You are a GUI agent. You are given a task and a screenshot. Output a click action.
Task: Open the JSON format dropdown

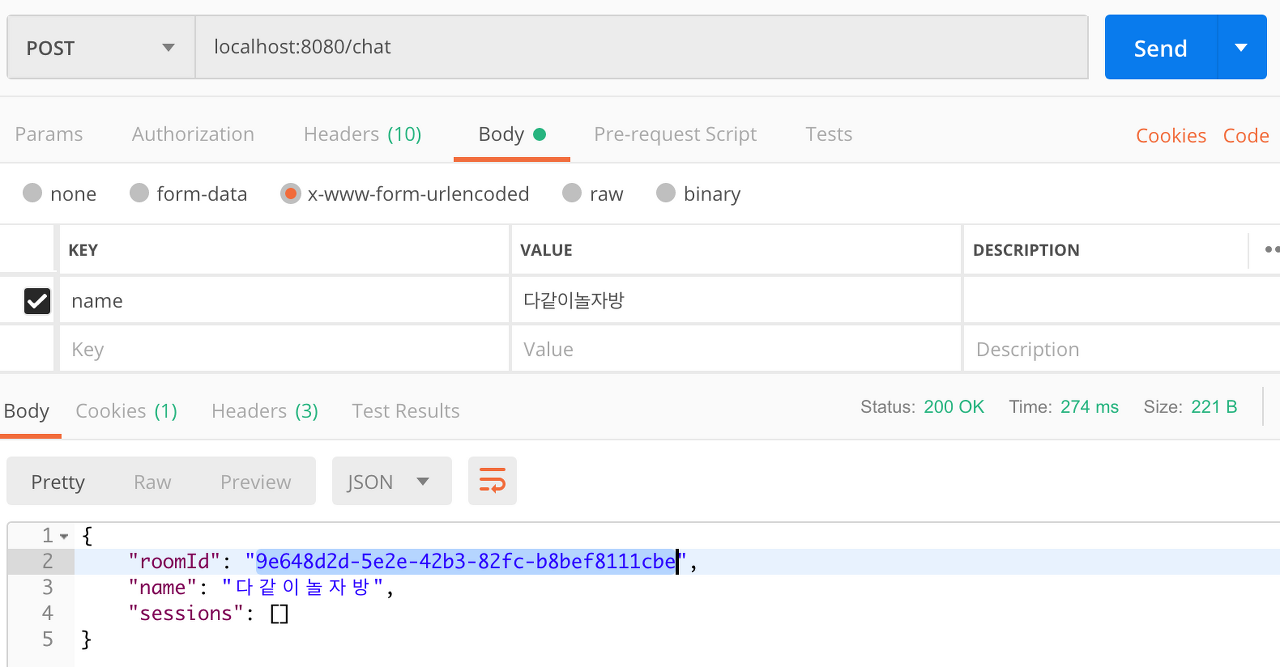(x=392, y=481)
